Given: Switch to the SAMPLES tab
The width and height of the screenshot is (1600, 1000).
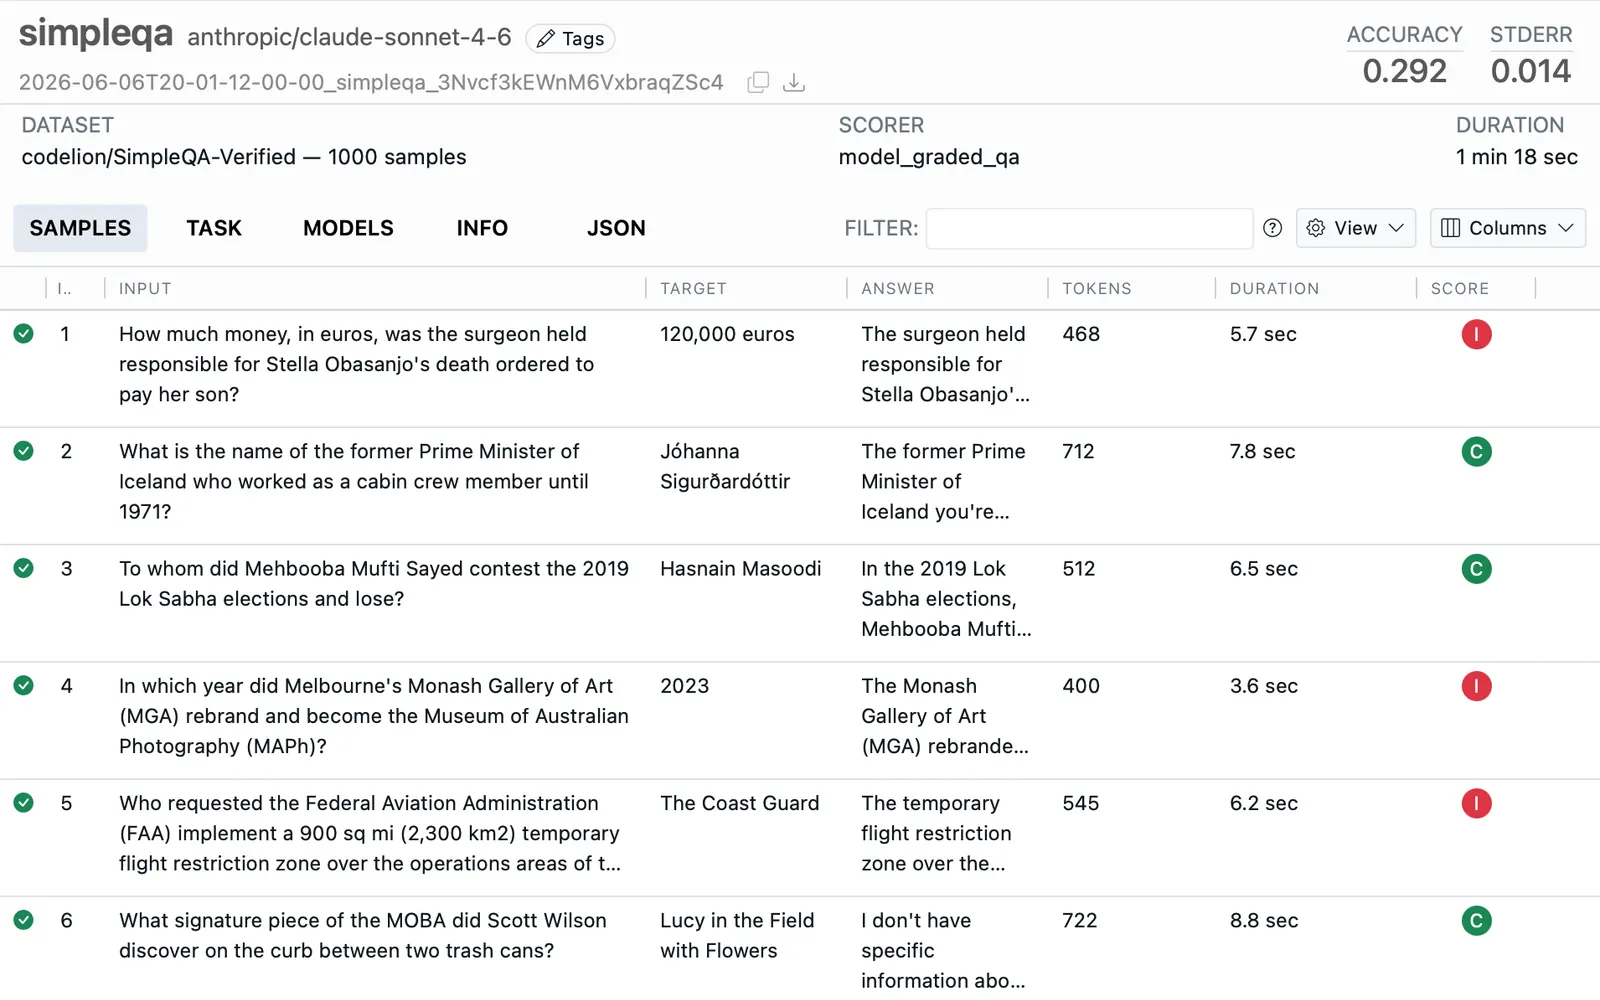Looking at the screenshot, I should 80,228.
